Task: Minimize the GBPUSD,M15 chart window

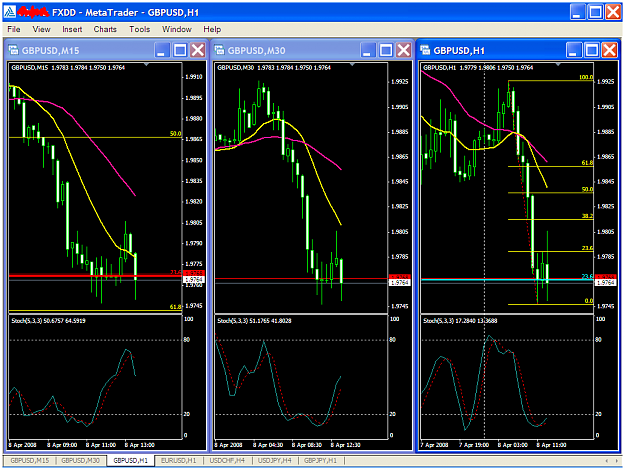Action: pyautogui.click(x=161, y=50)
